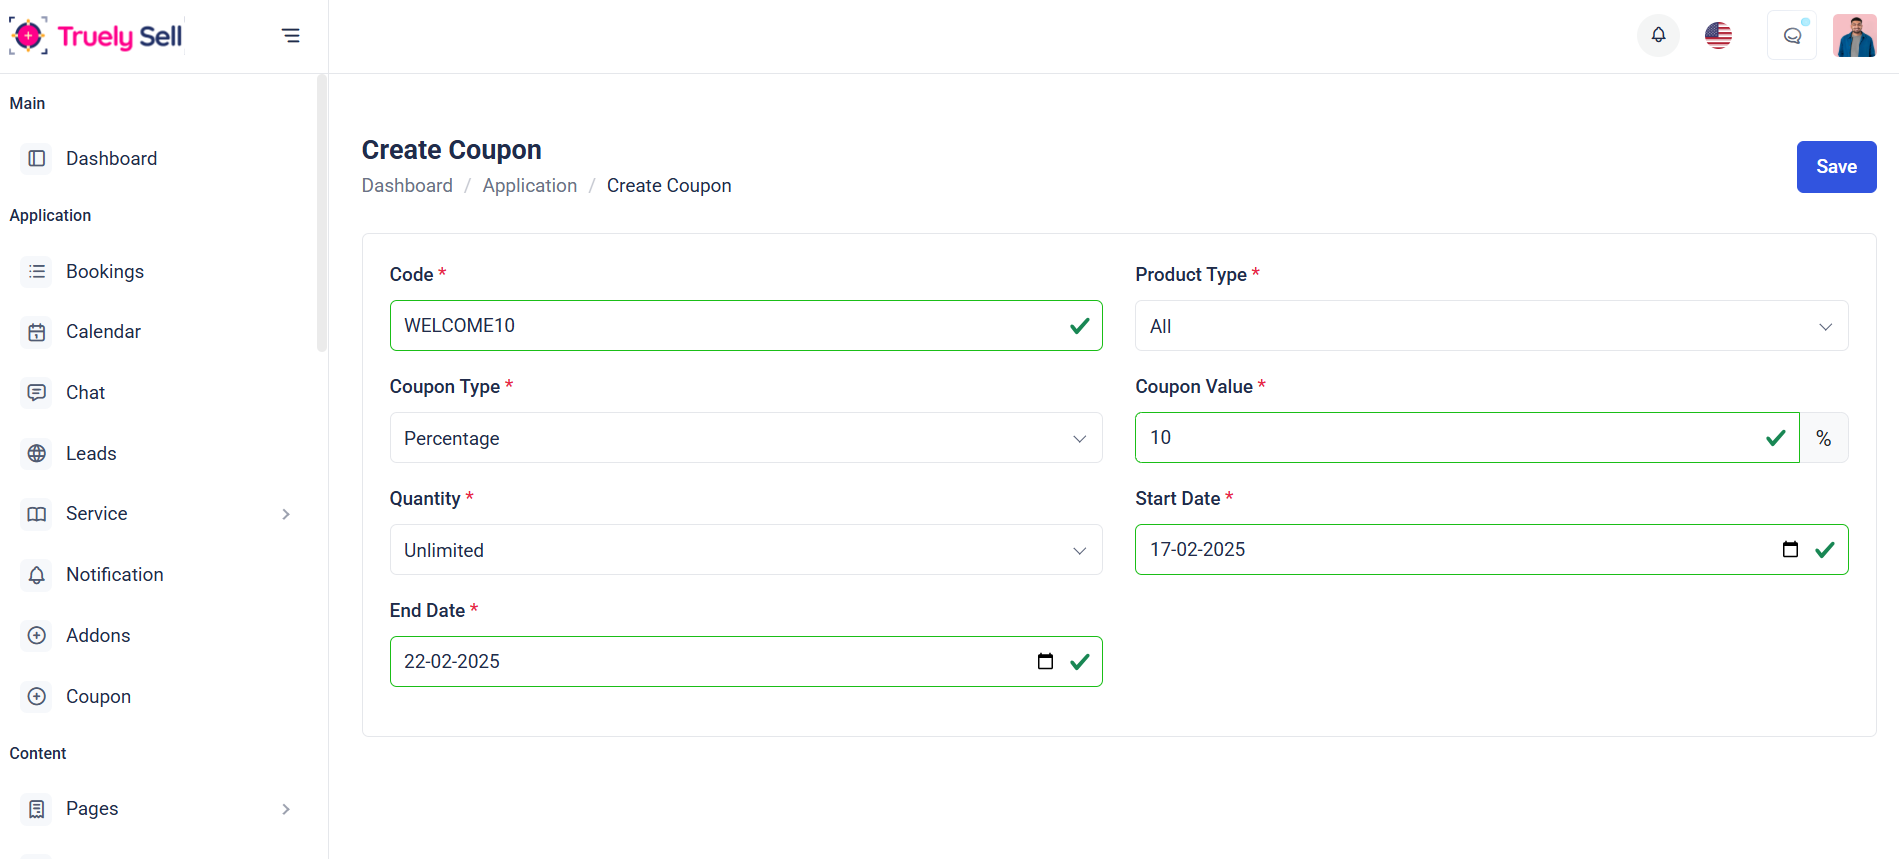This screenshot has width=1899, height=859.
Task: Expand the Pages submenu
Action: pos(286,809)
